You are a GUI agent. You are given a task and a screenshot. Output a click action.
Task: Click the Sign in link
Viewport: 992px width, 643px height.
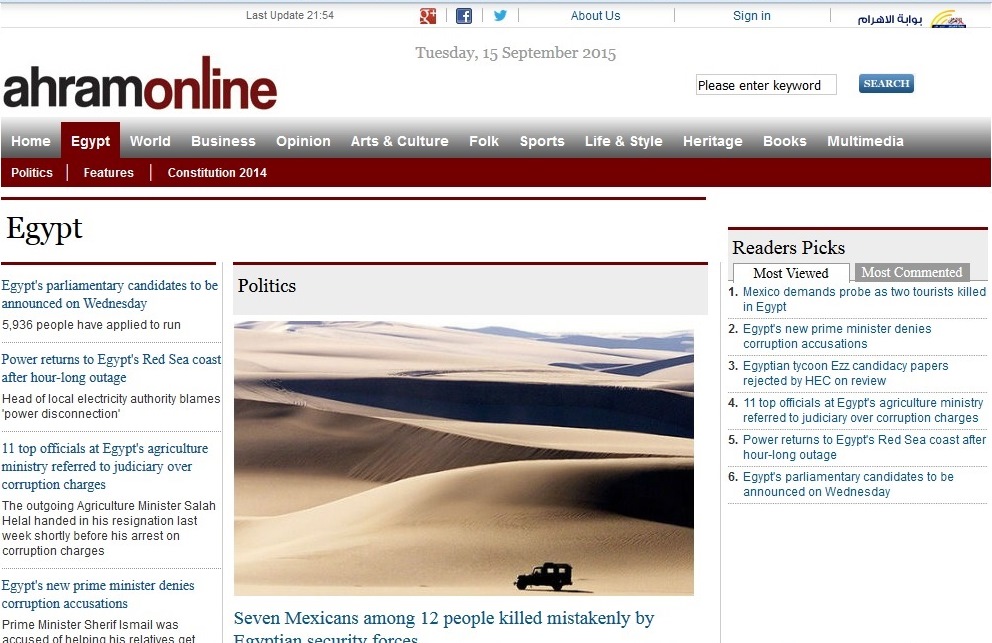pyautogui.click(x=751, y=16)
